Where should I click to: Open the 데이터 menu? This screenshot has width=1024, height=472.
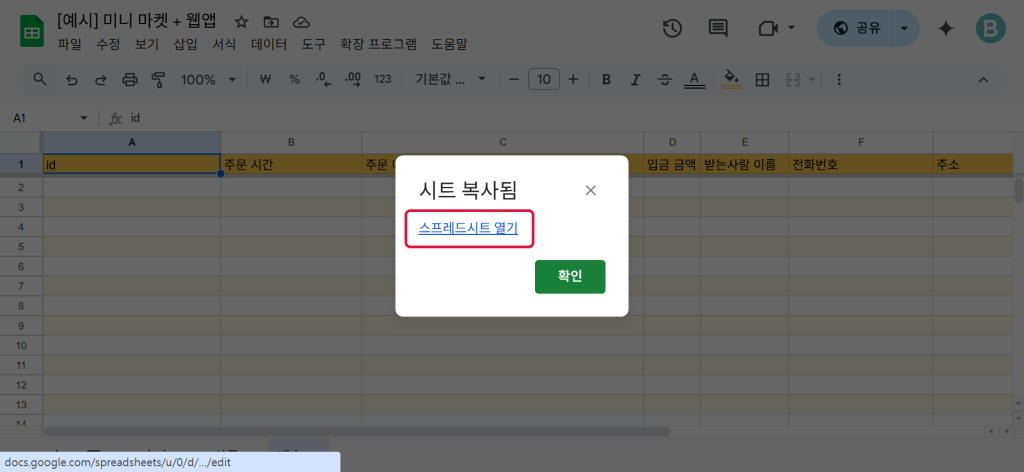269,44
